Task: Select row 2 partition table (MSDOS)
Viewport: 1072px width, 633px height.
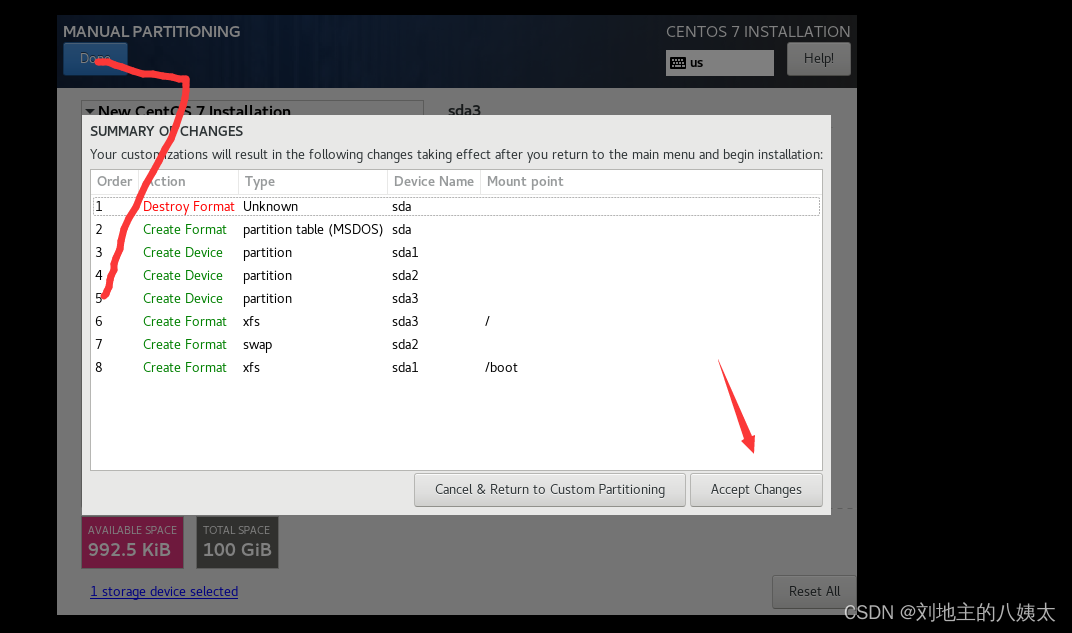Action: coord(456,230)
